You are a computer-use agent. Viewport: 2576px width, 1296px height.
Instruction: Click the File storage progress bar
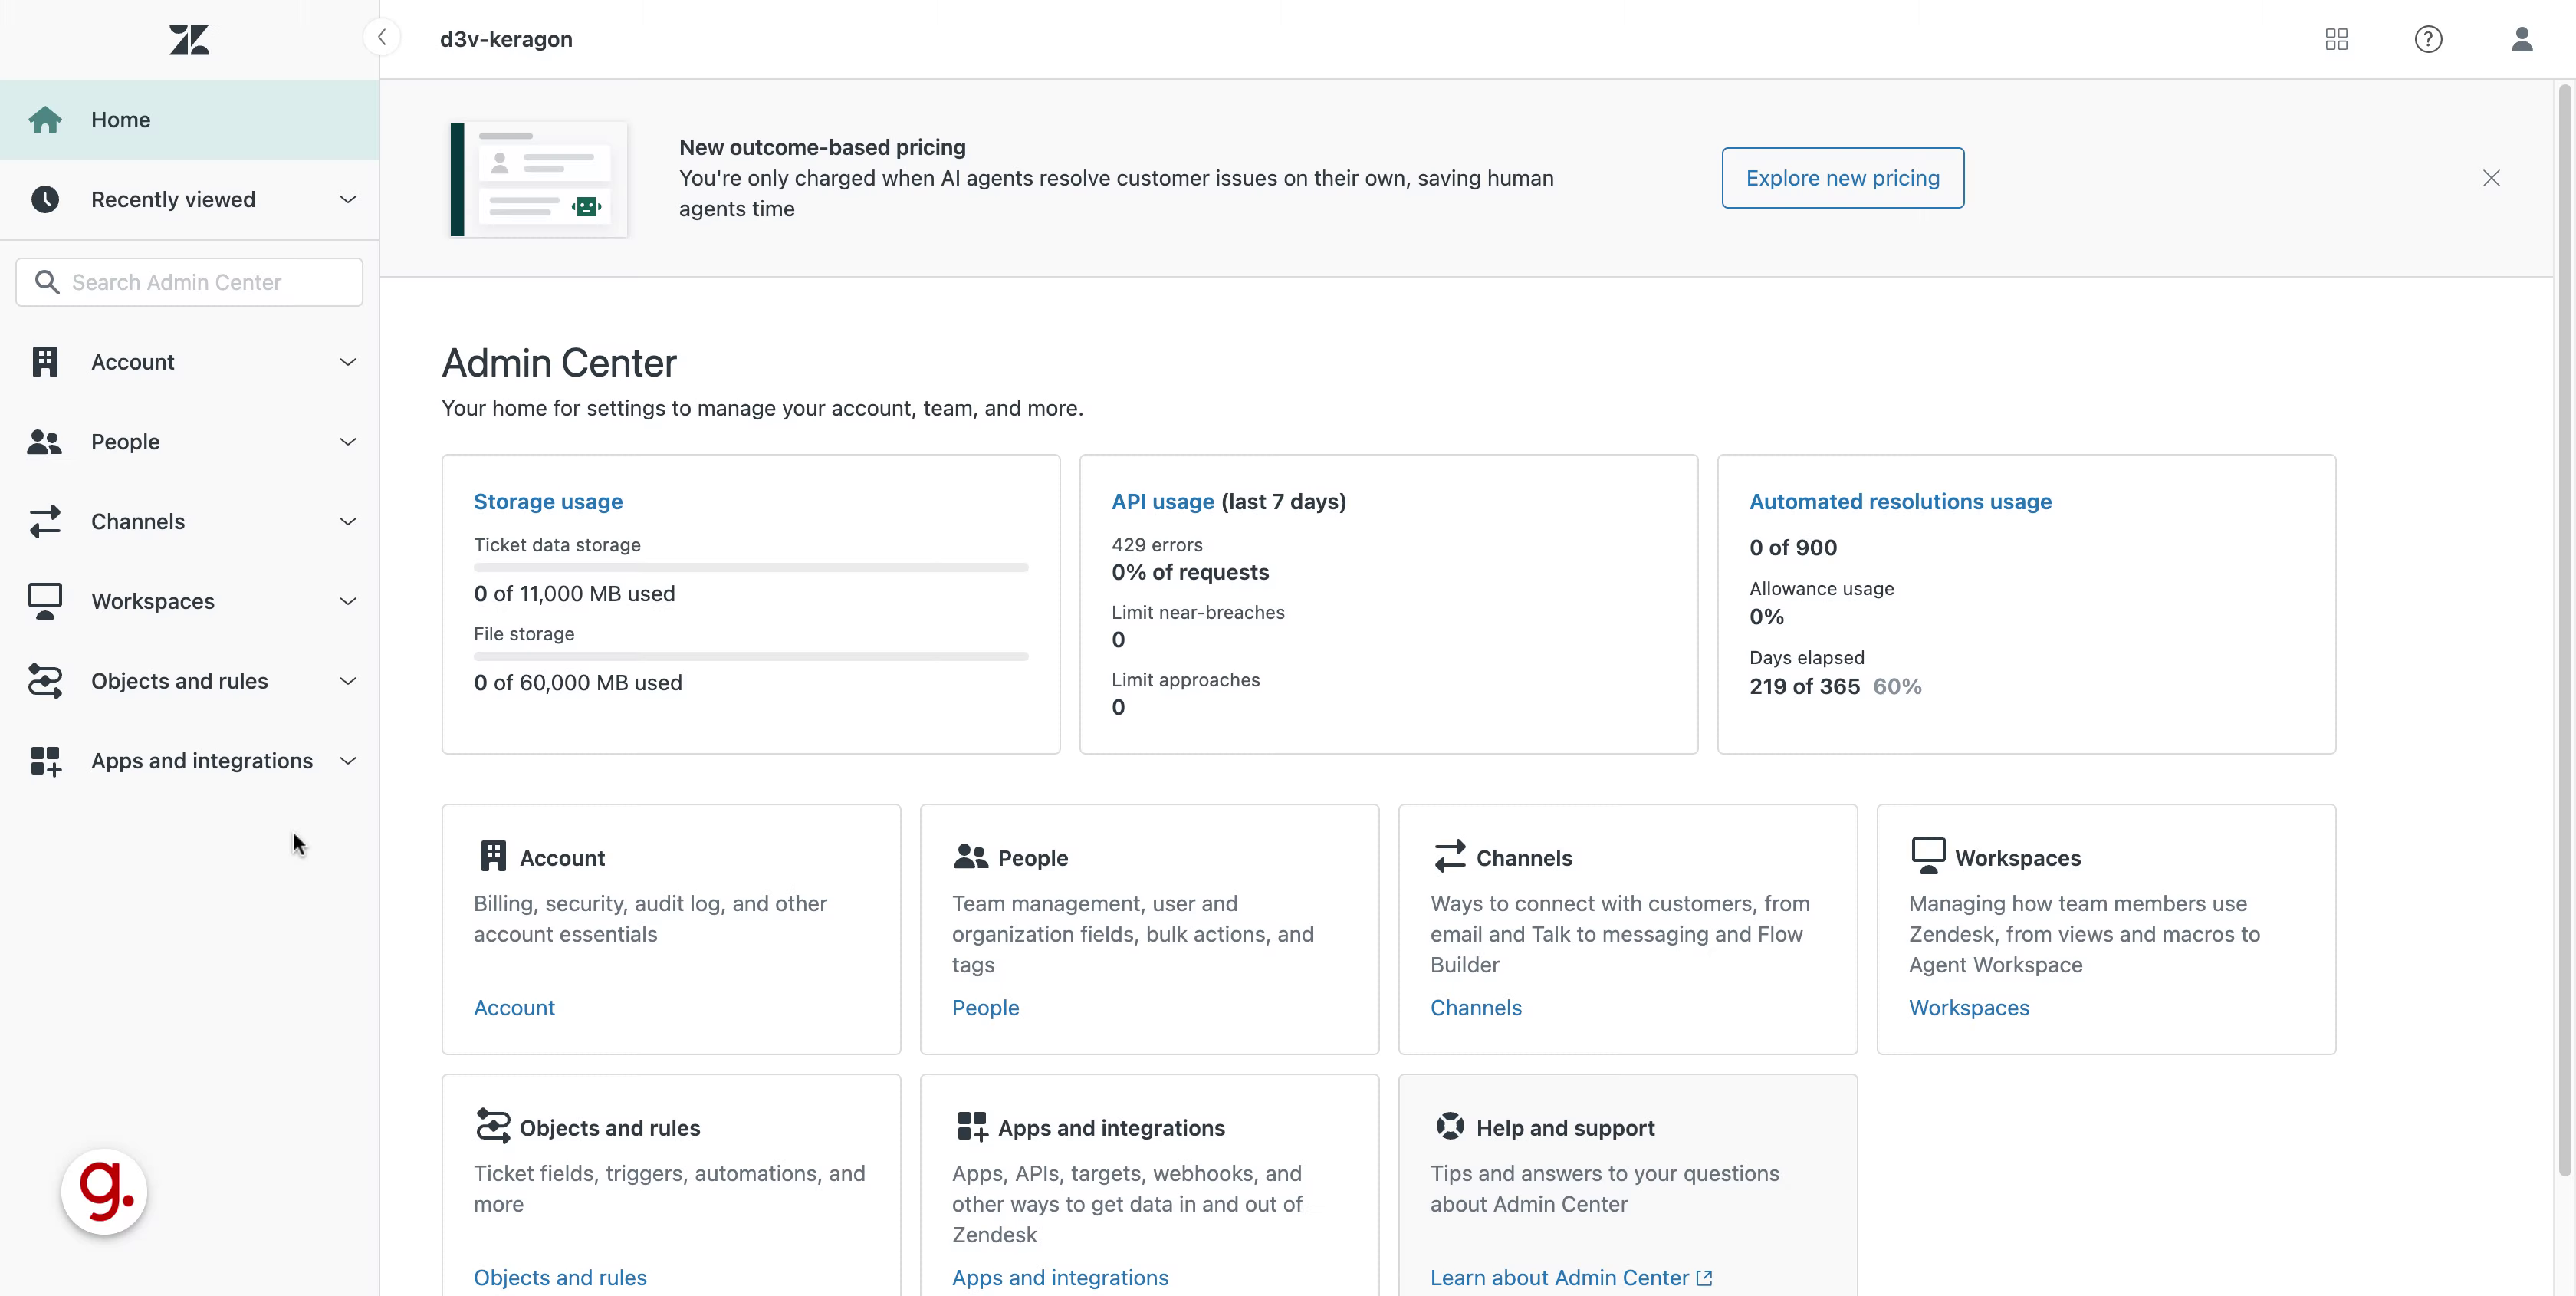click(751, 656)
